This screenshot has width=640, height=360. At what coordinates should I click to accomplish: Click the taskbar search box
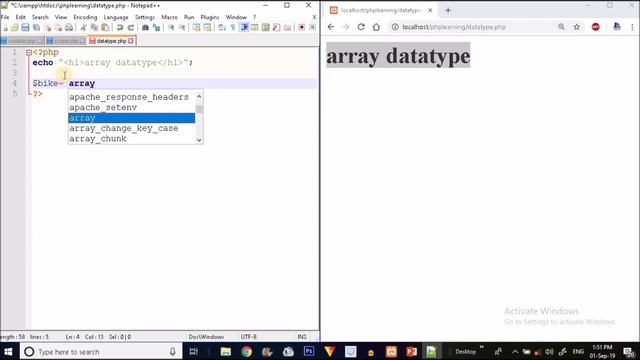click(101, 351)
